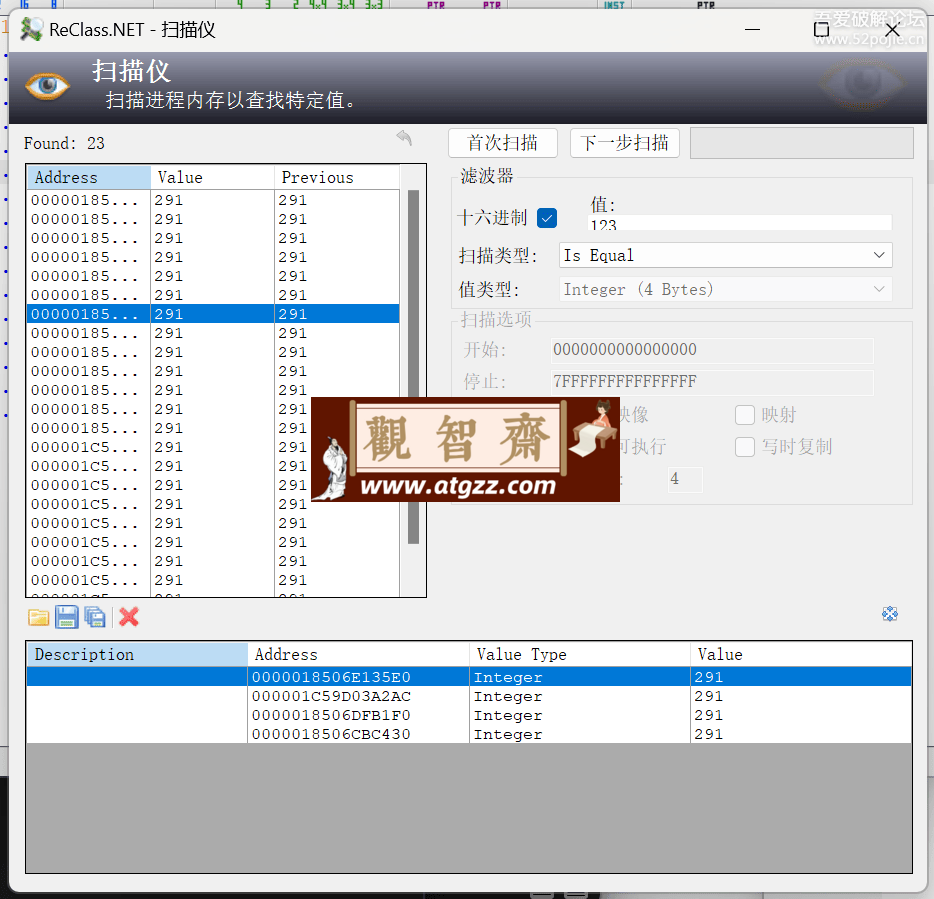Click the Value Type column header
This screenshot has height=899, width=934.
point(580,655)
